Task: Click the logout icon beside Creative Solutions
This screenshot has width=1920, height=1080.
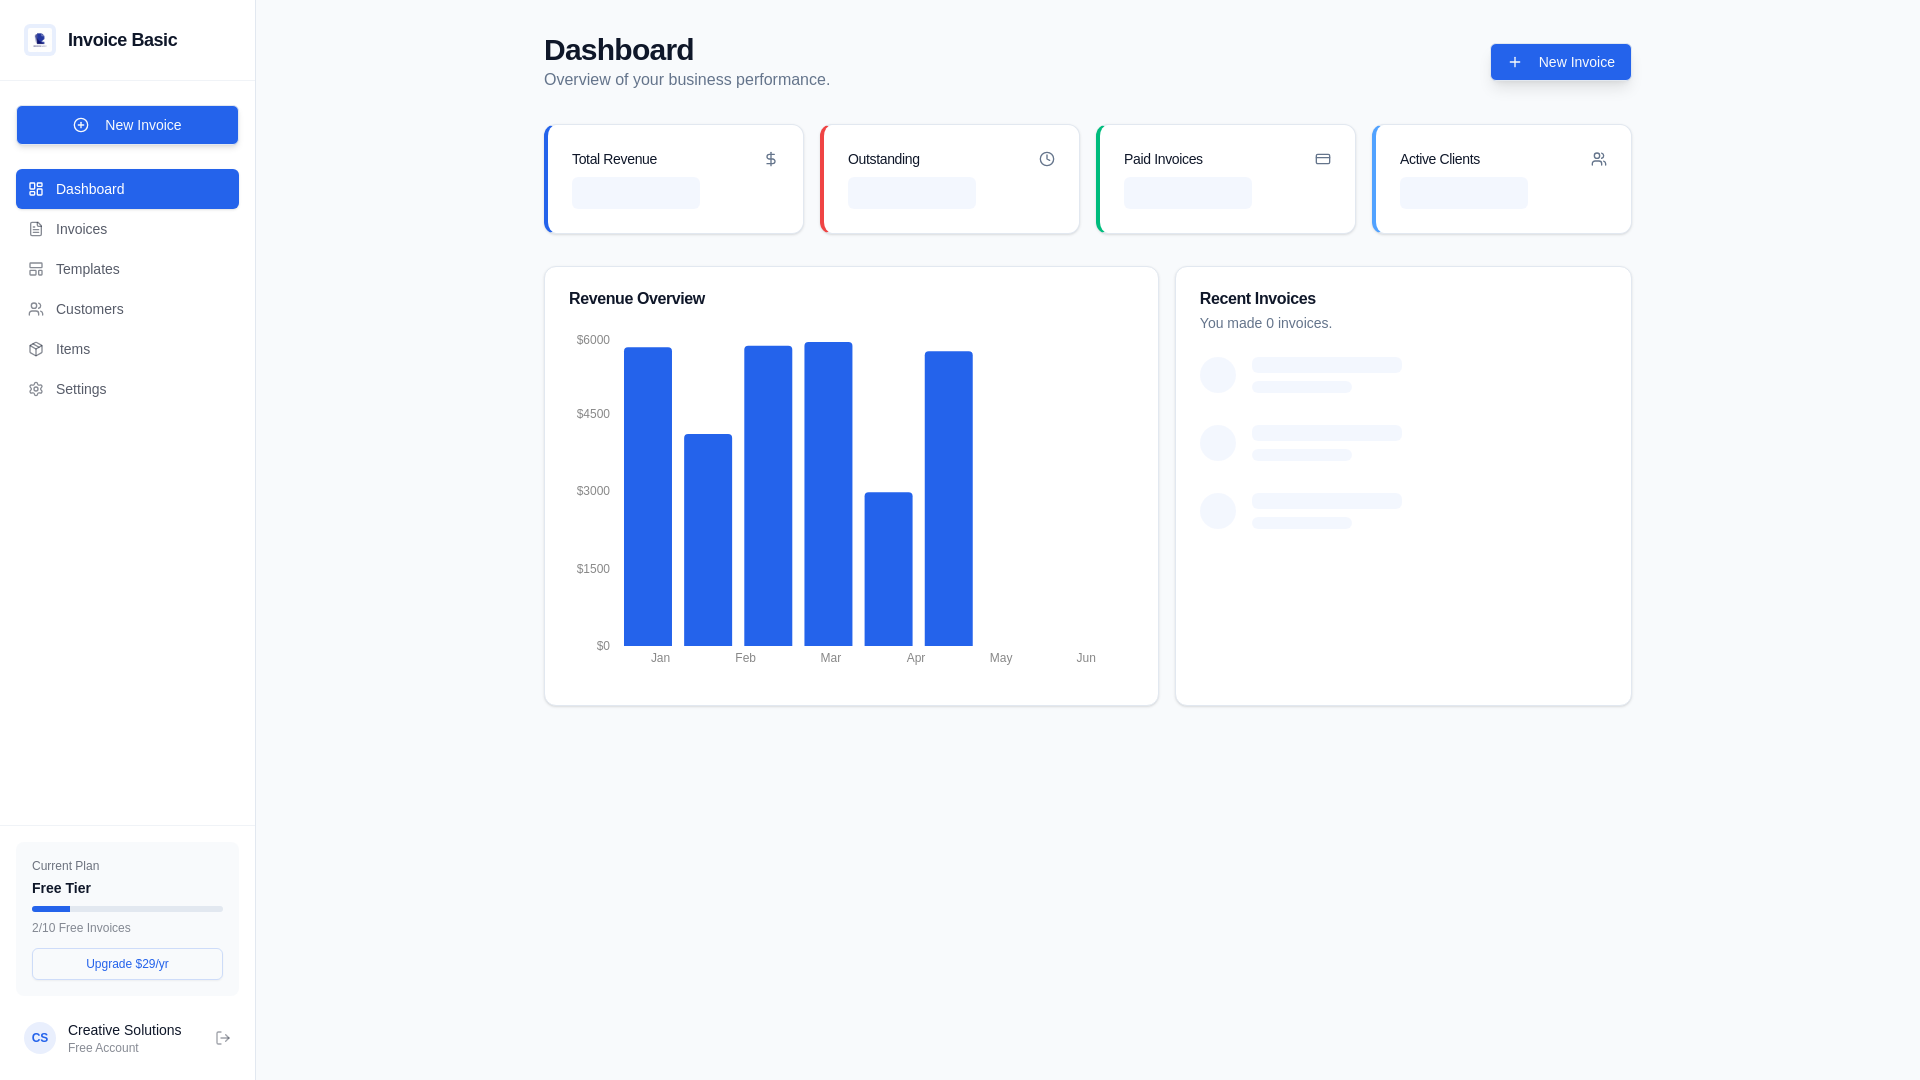Action: tap(223, 1038)
